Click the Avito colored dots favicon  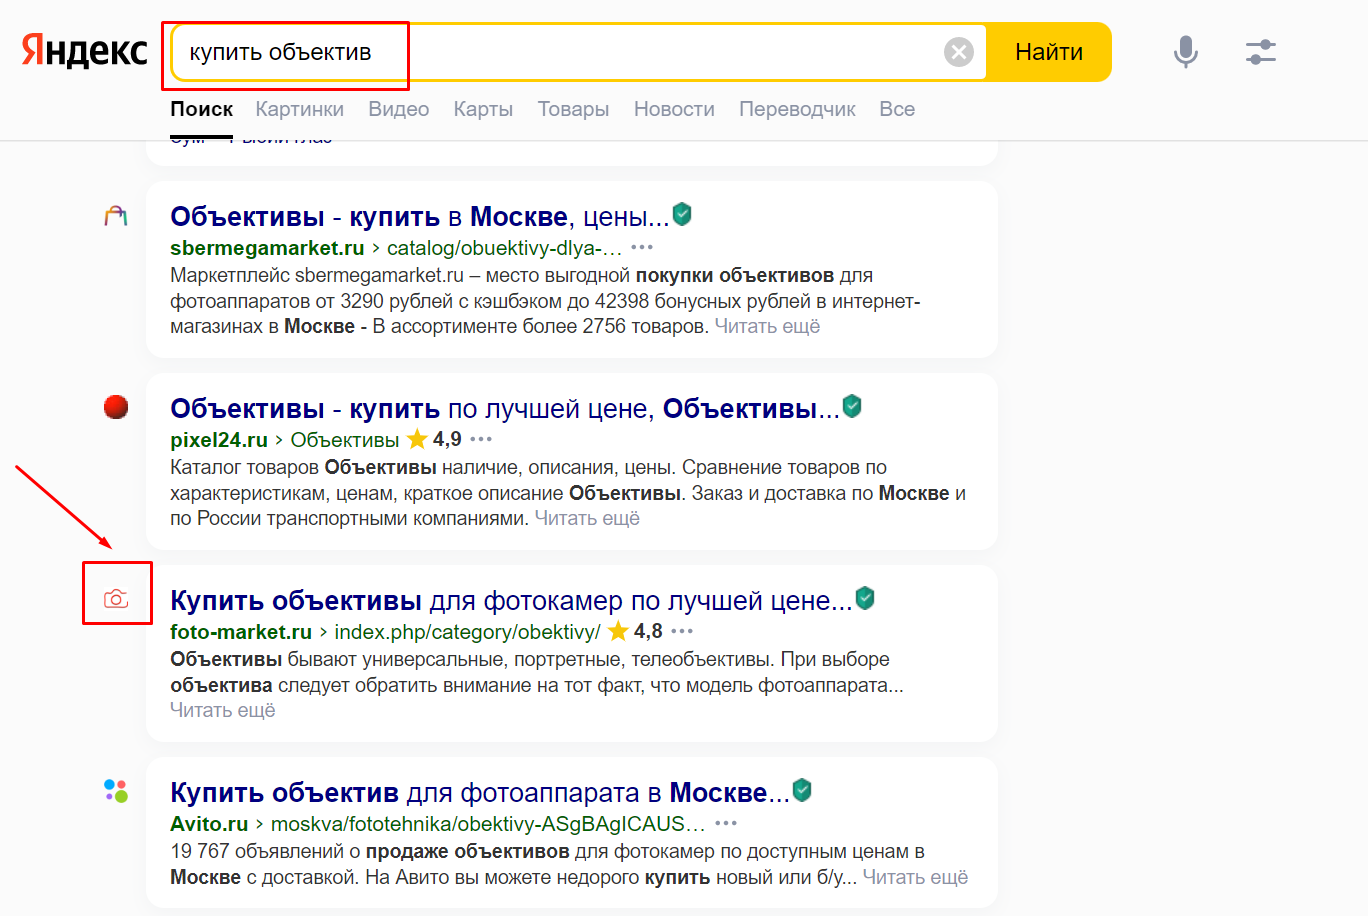(116, 791)
